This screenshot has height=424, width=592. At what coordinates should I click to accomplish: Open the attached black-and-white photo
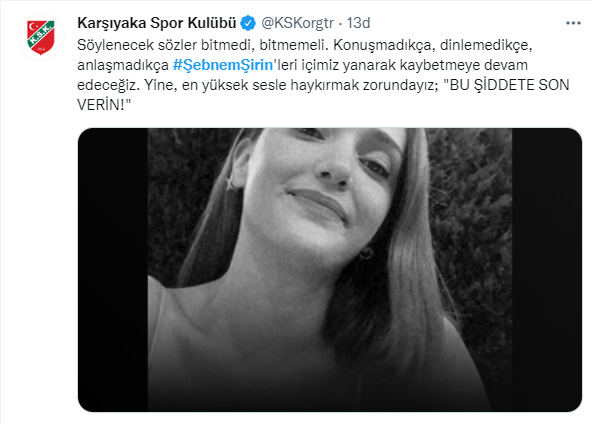point(330,270)
